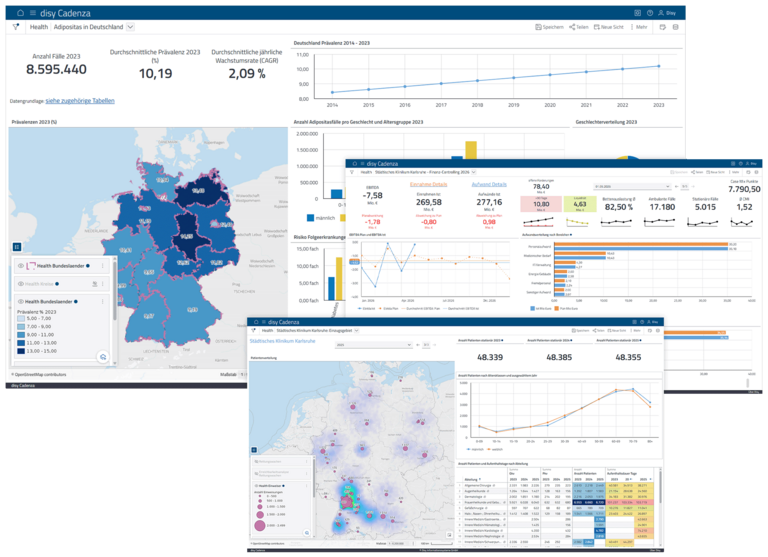Click 'Ist Mio Euro' blue legend in Finanz-Controlling
The image size is (768, 557).
point(540,309)
